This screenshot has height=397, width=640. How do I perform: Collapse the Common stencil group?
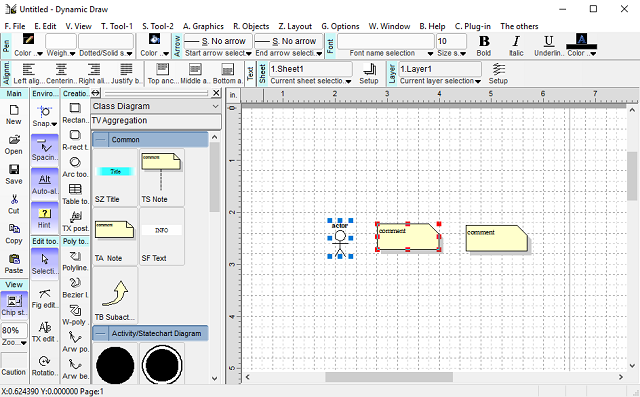click(x=100, y=140)
